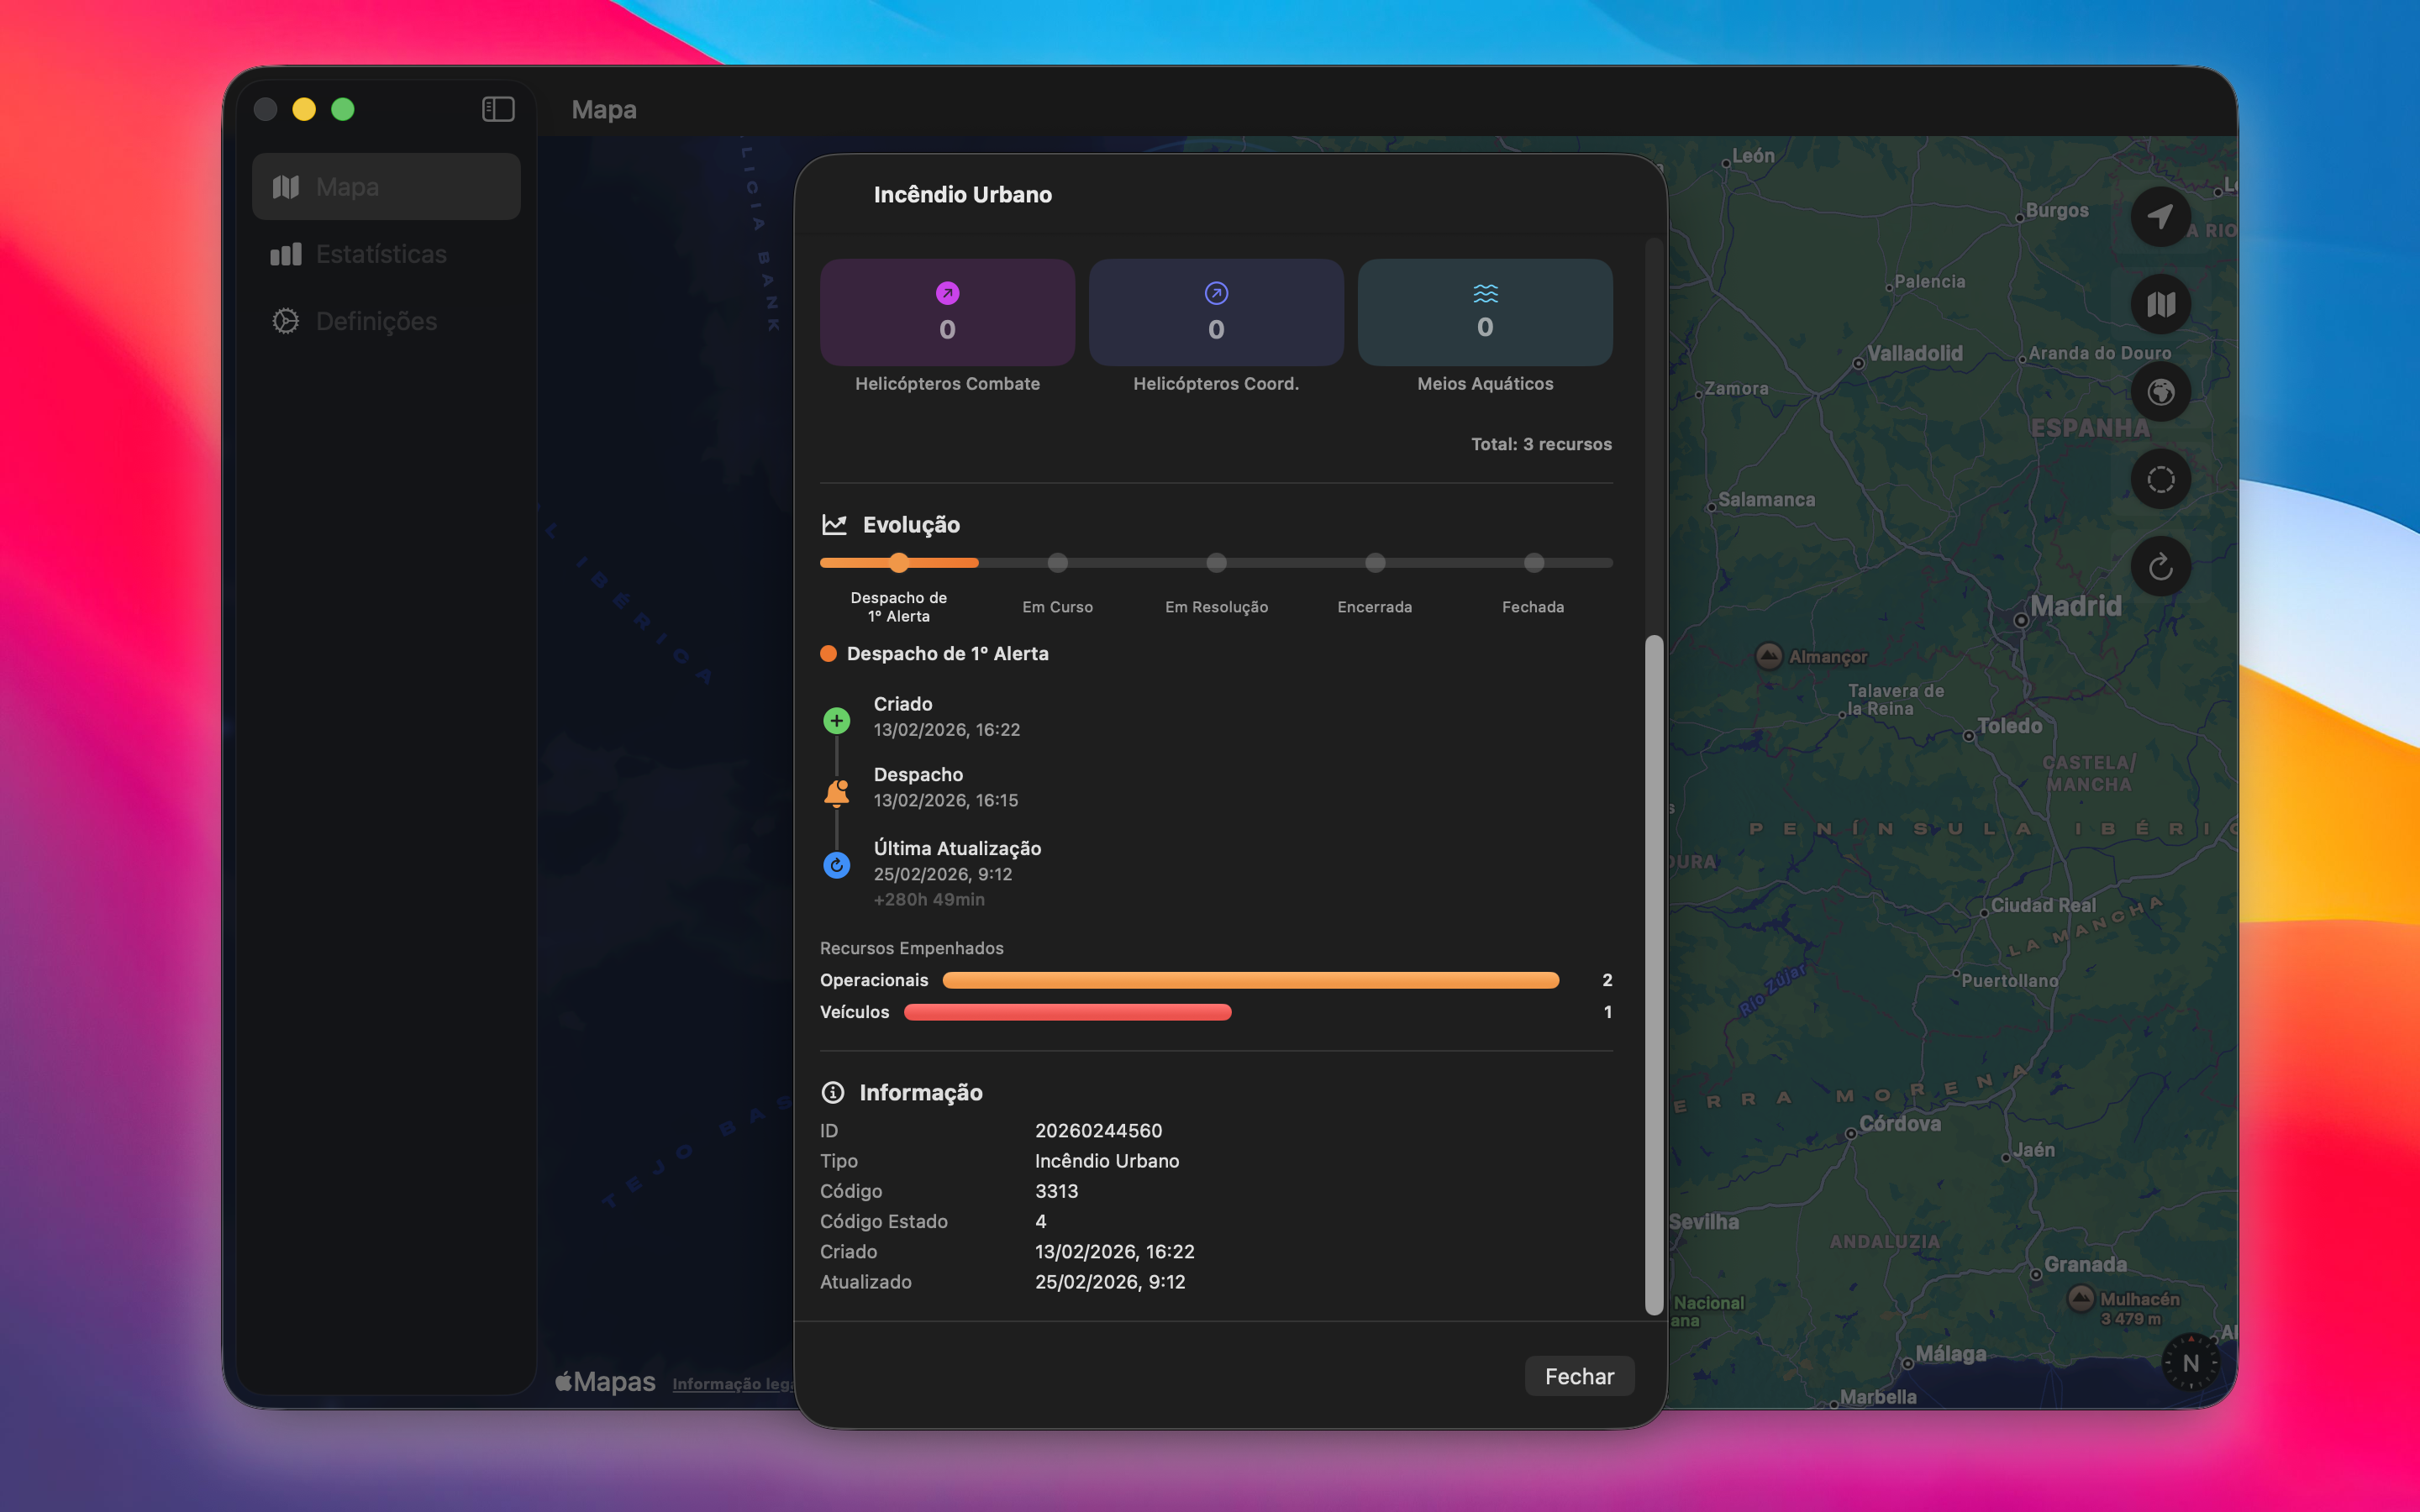Click the 'Total: 3 recursos' text
Image resolution: width=2420 pixels, height=1512 pixels.
[1541, 444]
